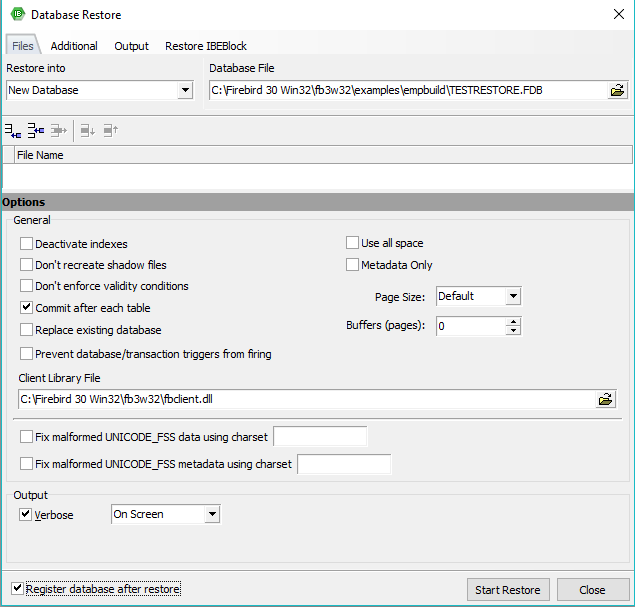This screenshot has height=607, width=635.
Task: Click the Client Library File path field
Action: (x=307, y=399)
